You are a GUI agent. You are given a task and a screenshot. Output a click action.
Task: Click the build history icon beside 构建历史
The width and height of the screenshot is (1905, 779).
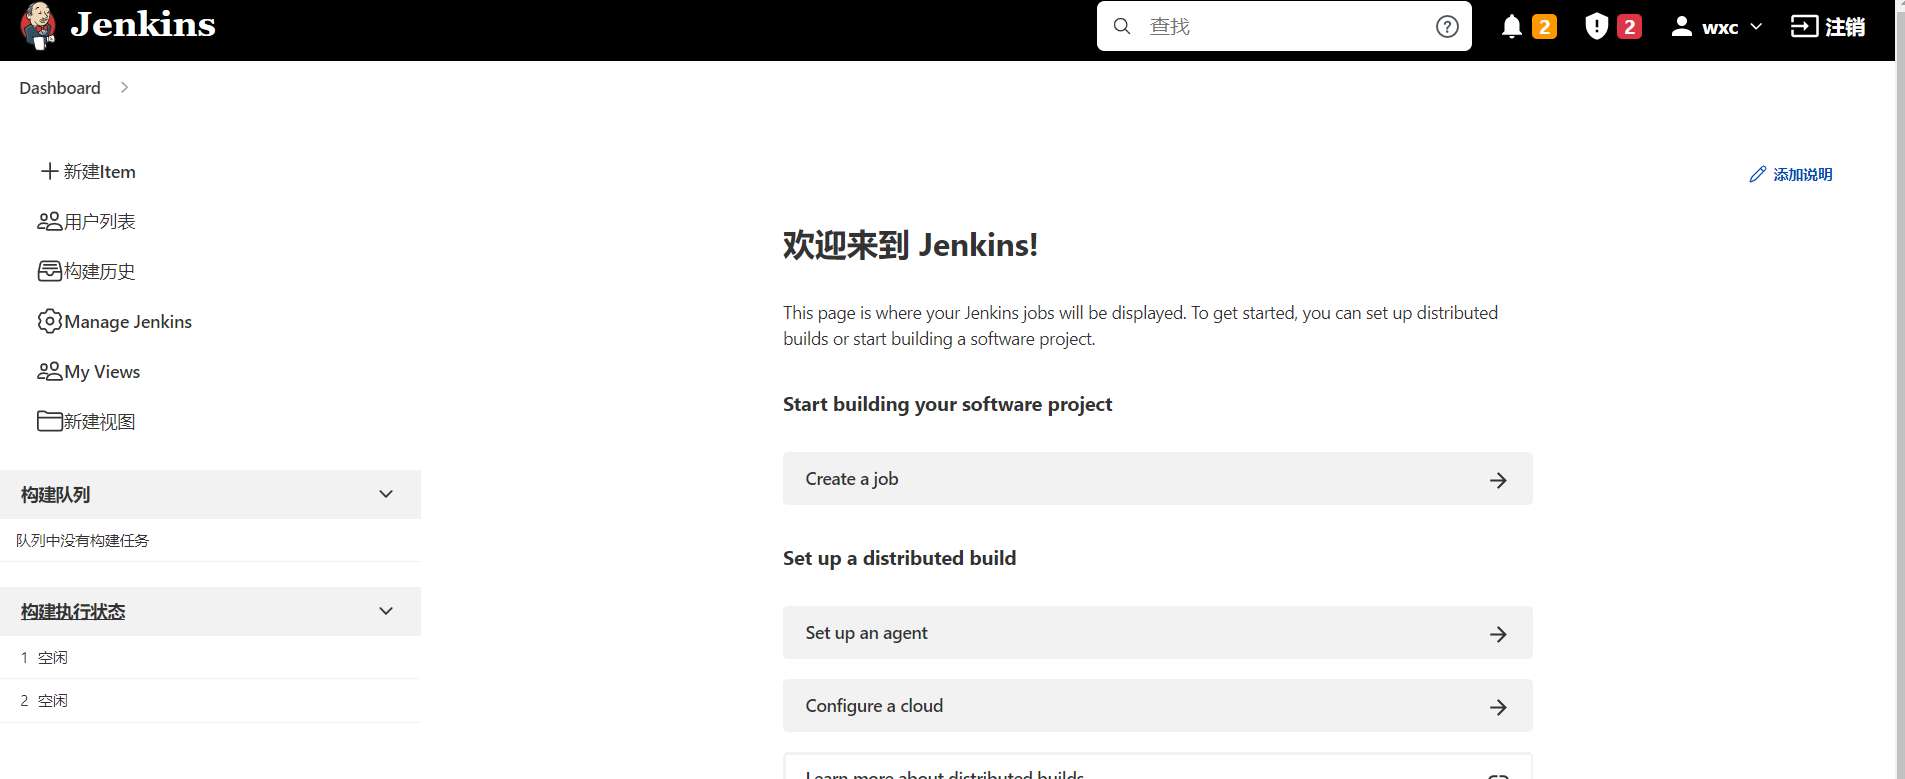[x=50, y=271]
